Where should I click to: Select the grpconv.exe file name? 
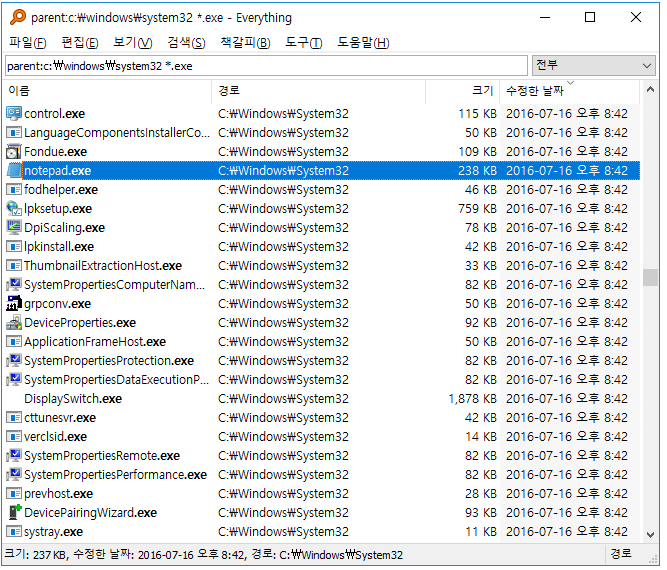[57, 304]
